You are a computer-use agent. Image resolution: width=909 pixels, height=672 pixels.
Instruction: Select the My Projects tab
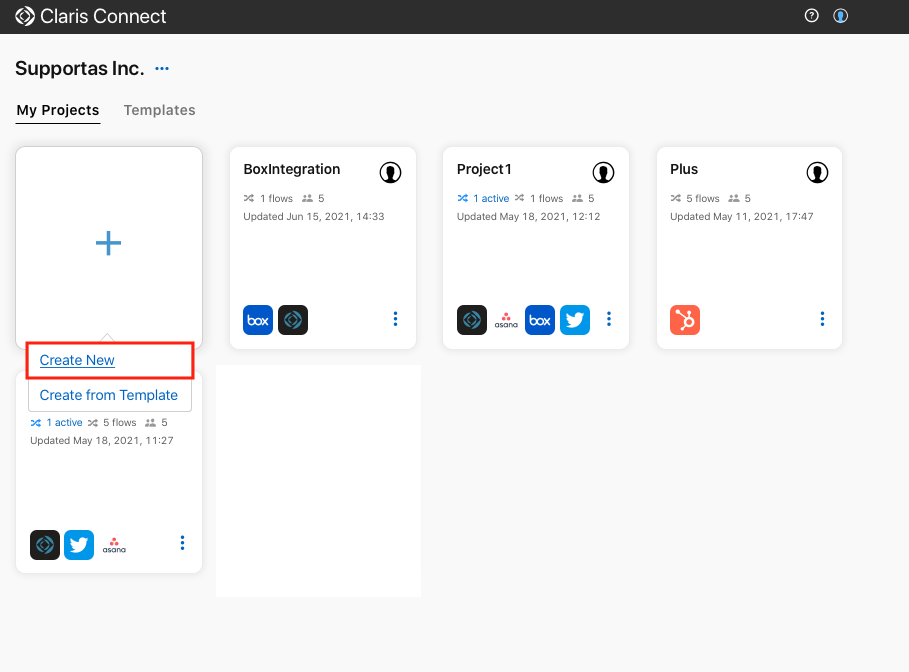point(58,110)
